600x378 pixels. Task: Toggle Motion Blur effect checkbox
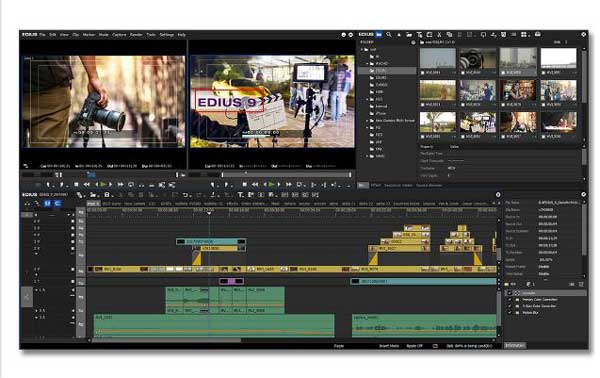(509, 313)
